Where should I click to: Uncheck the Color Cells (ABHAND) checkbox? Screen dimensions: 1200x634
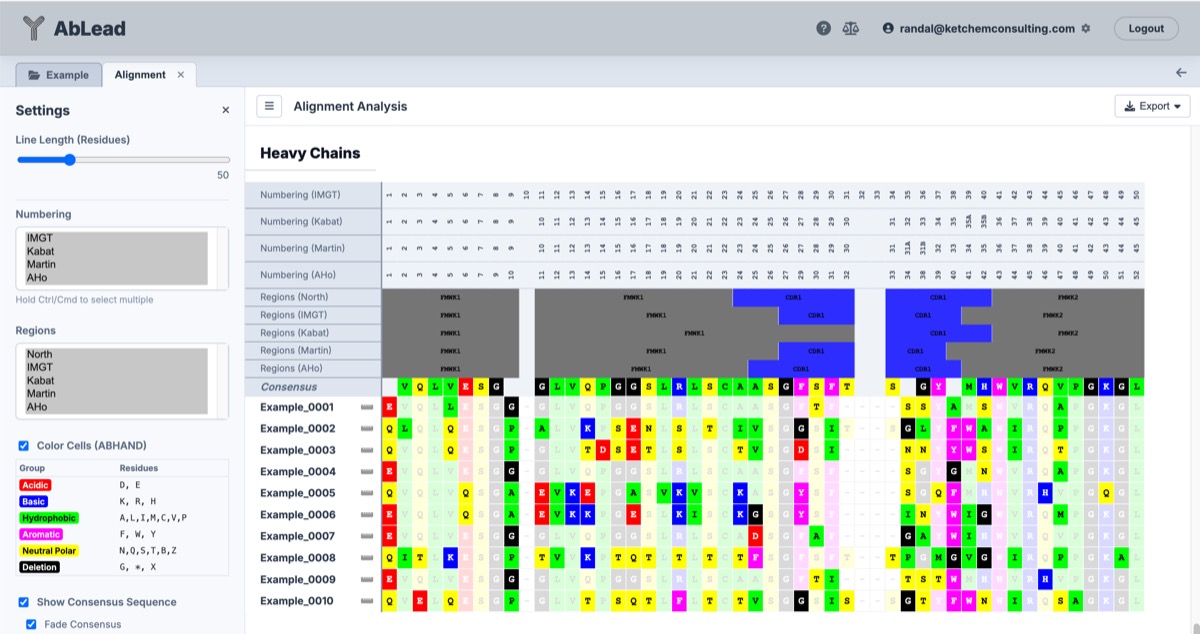pyautogui.click(x=24, y=446)
